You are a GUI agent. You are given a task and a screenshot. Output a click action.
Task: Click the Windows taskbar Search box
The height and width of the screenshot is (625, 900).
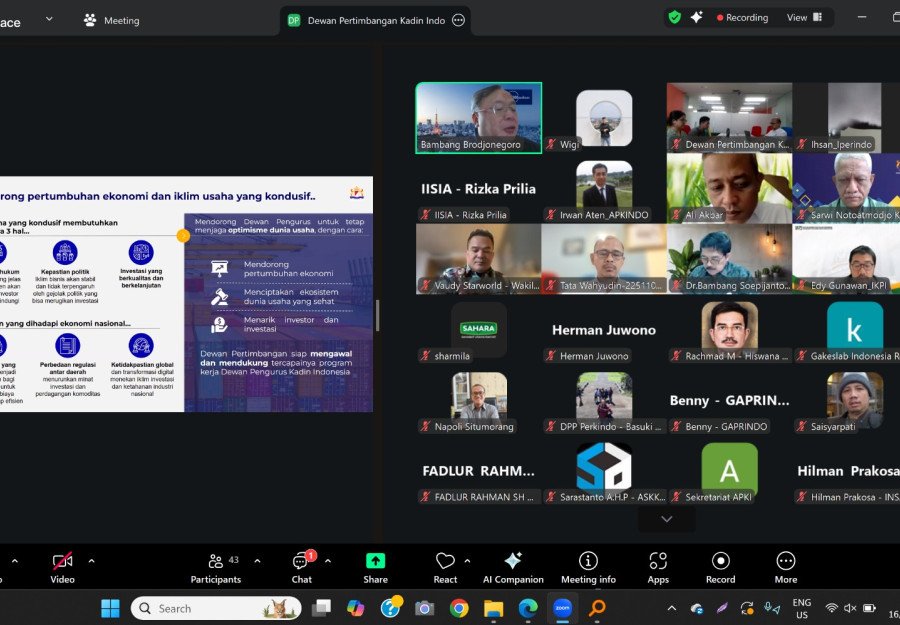click(x=215, y=608)
